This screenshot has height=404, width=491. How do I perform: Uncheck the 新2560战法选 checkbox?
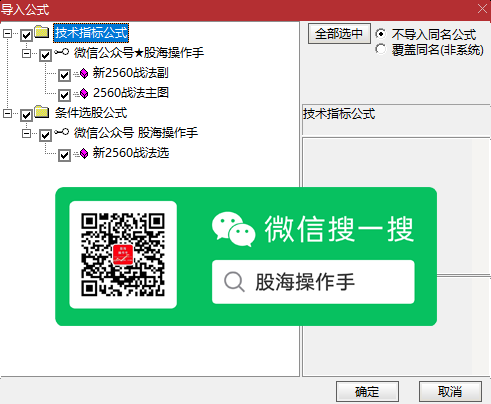point(64,155)
